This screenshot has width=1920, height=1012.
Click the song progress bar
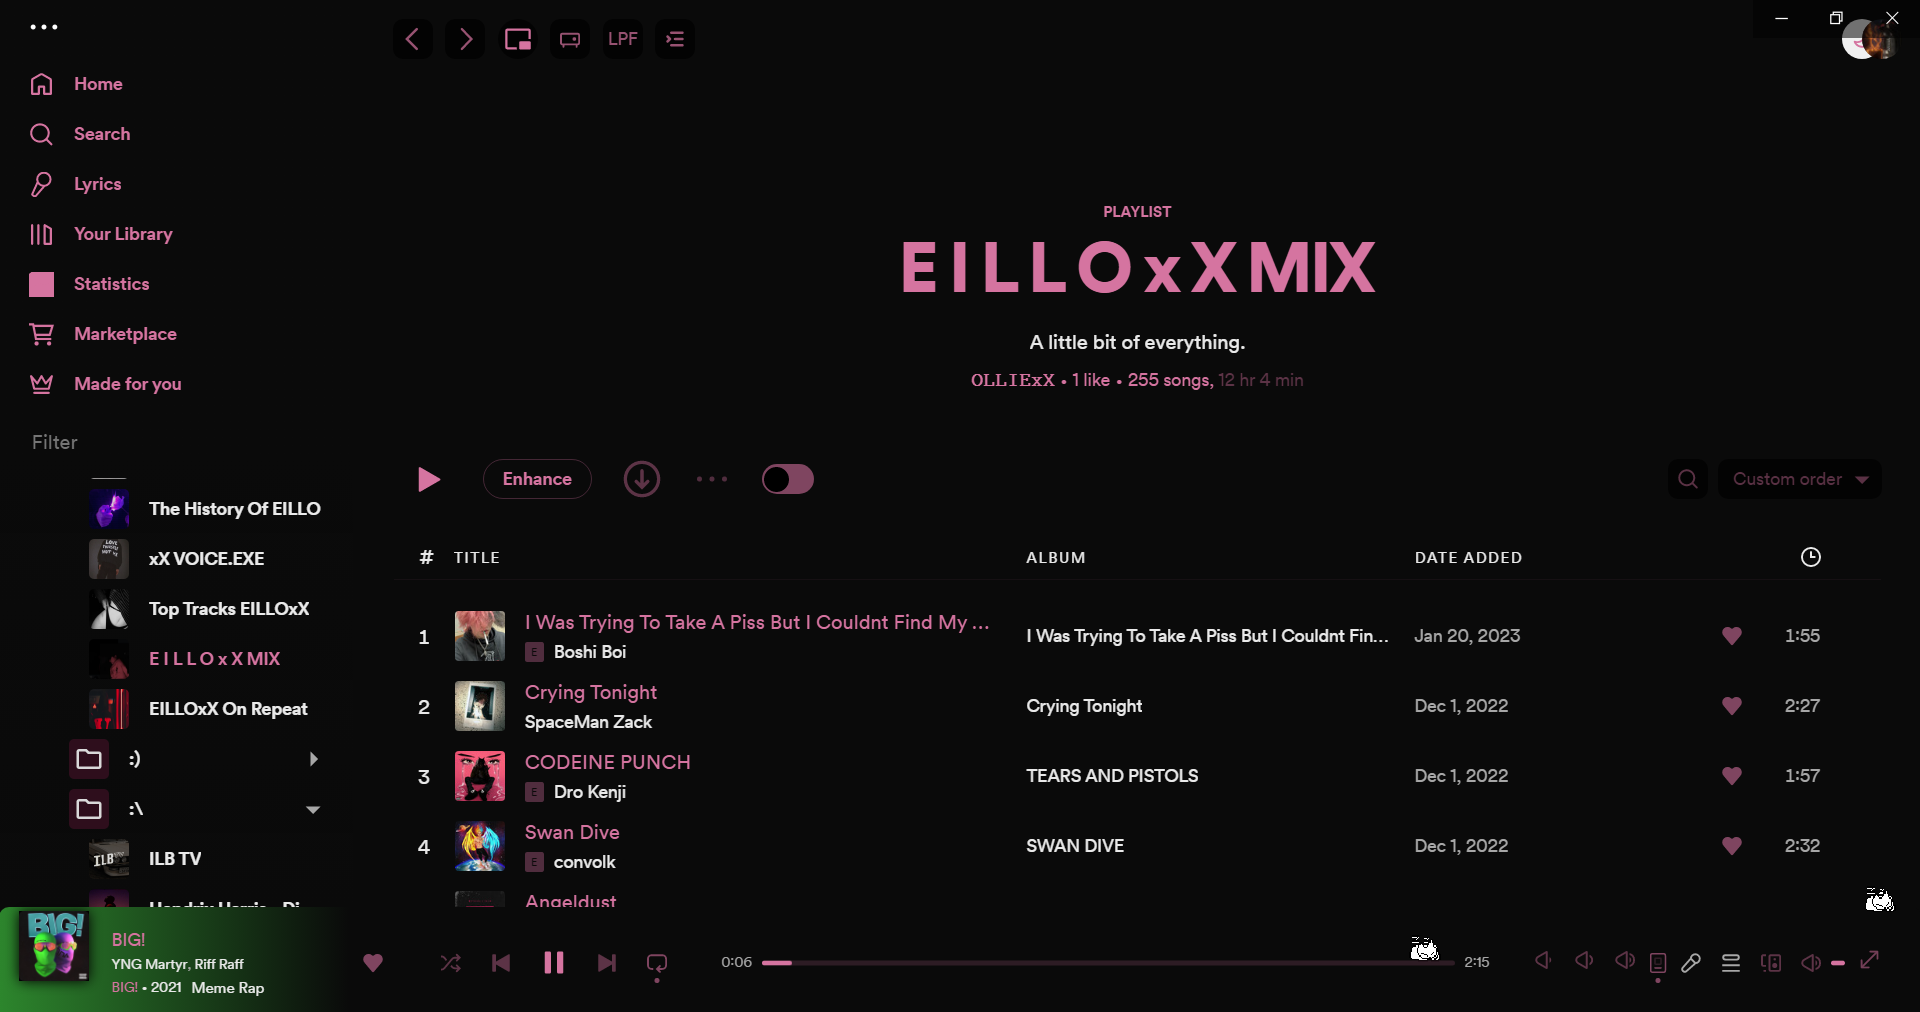tap(1108, 963)
